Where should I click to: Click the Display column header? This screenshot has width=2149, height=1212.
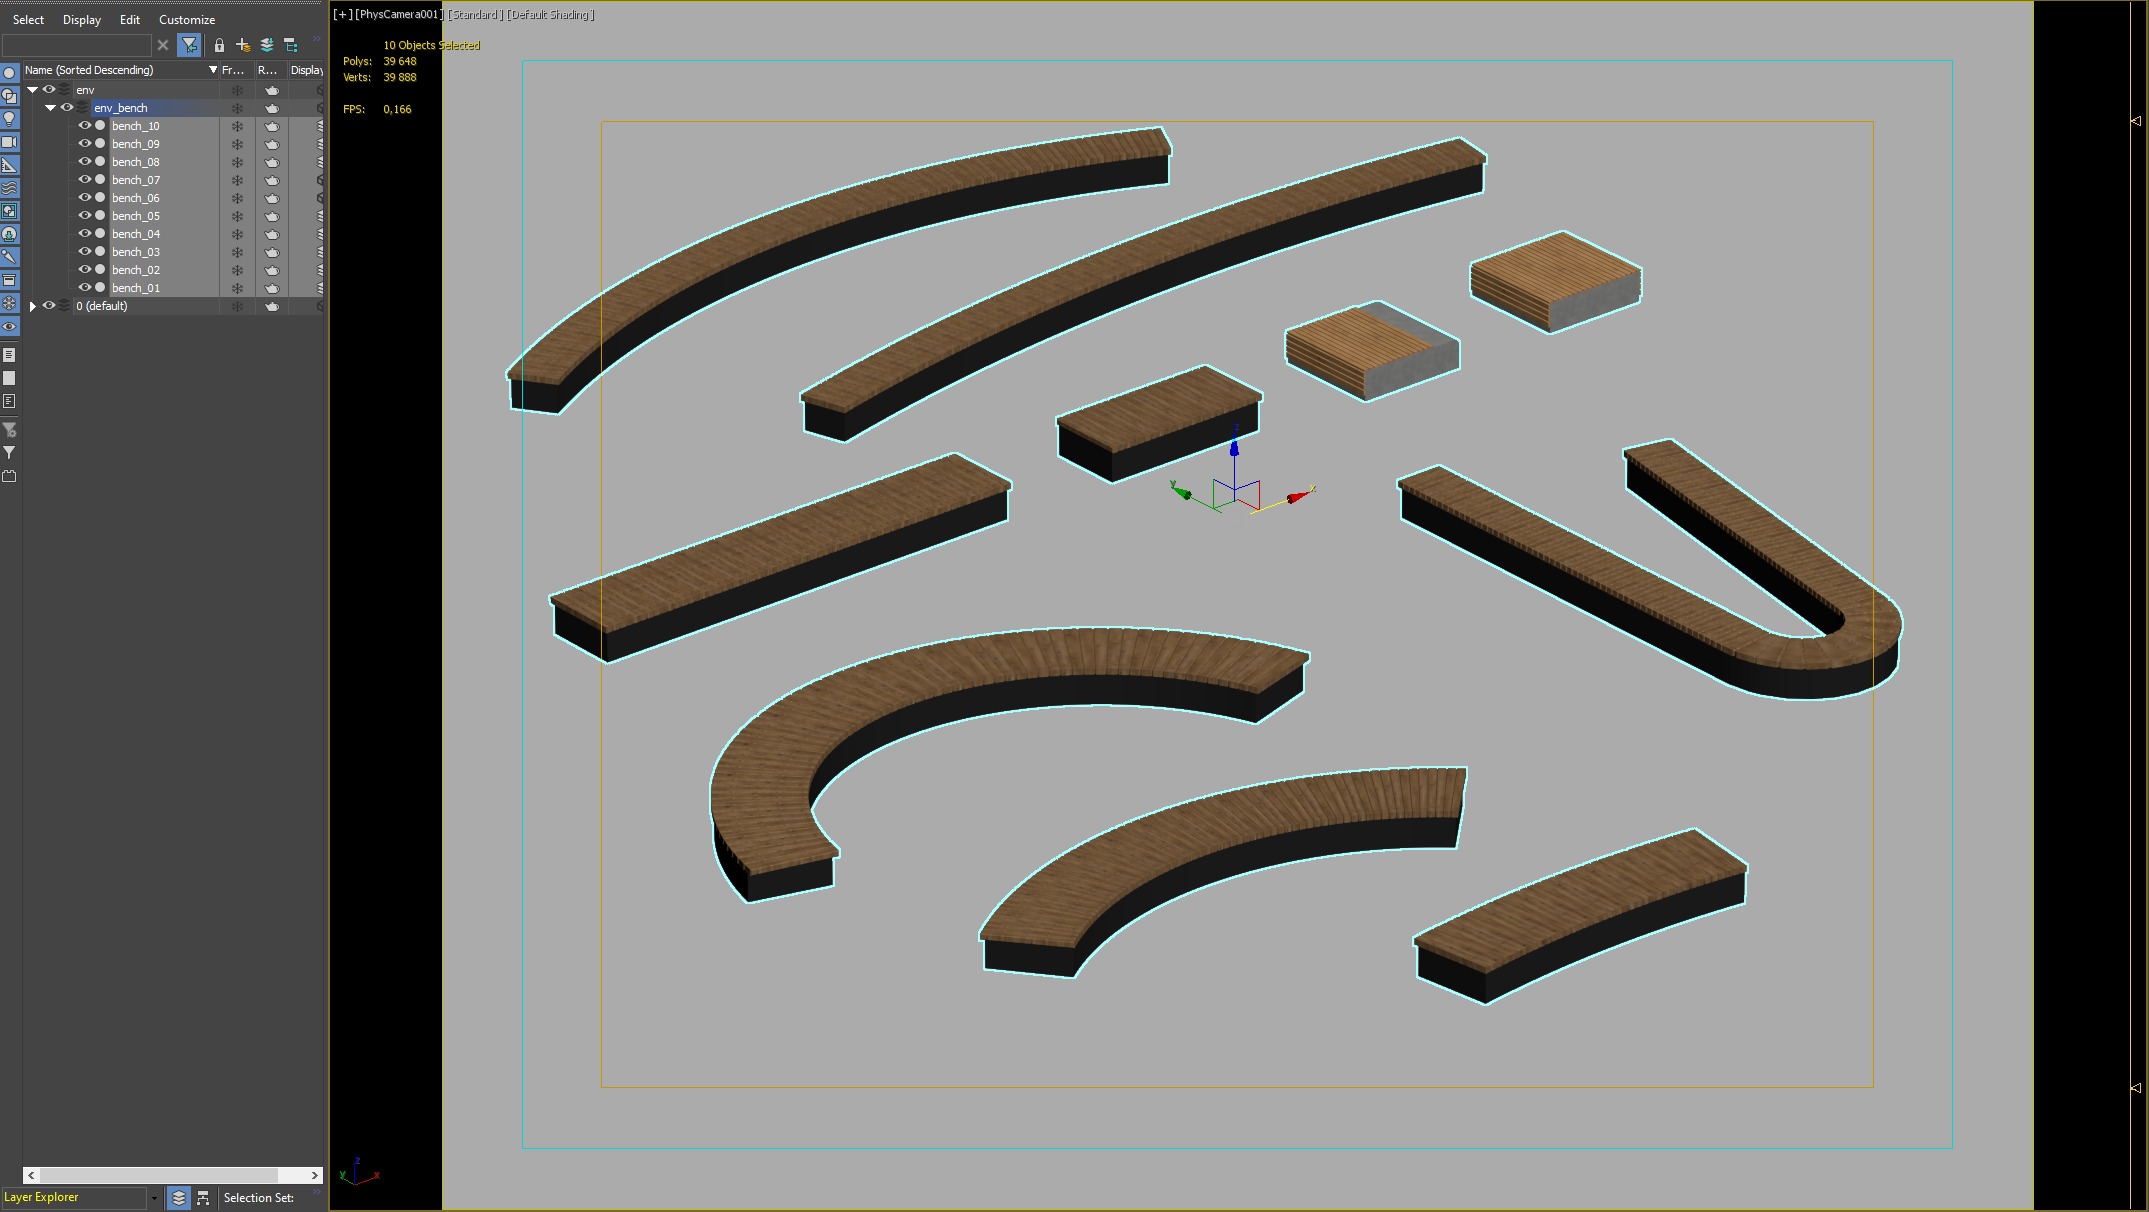[x=307, y=70]
